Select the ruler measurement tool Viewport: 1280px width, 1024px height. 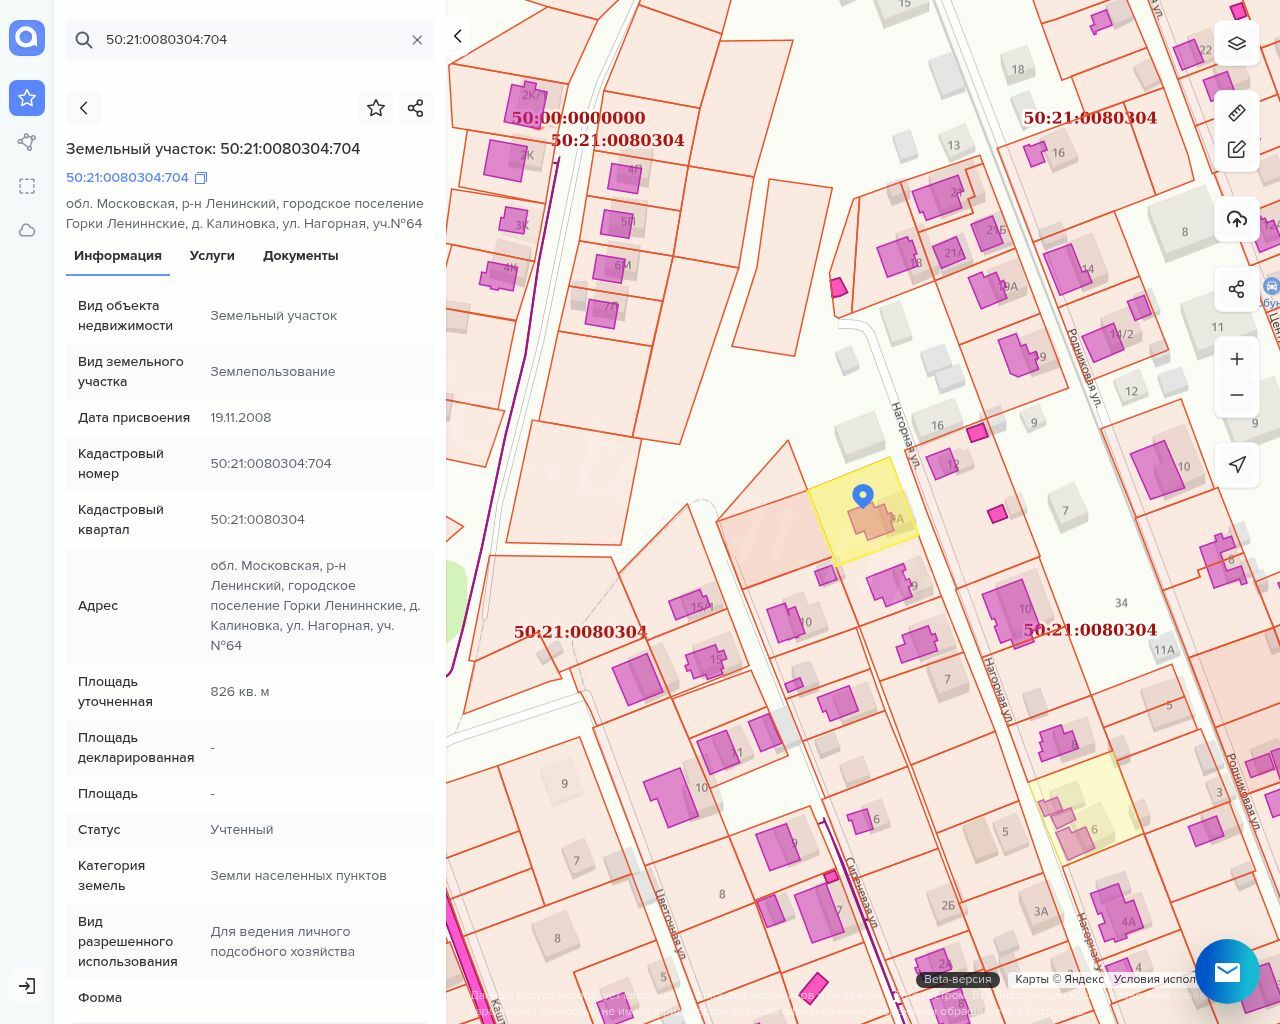(x=1236, y=113)
